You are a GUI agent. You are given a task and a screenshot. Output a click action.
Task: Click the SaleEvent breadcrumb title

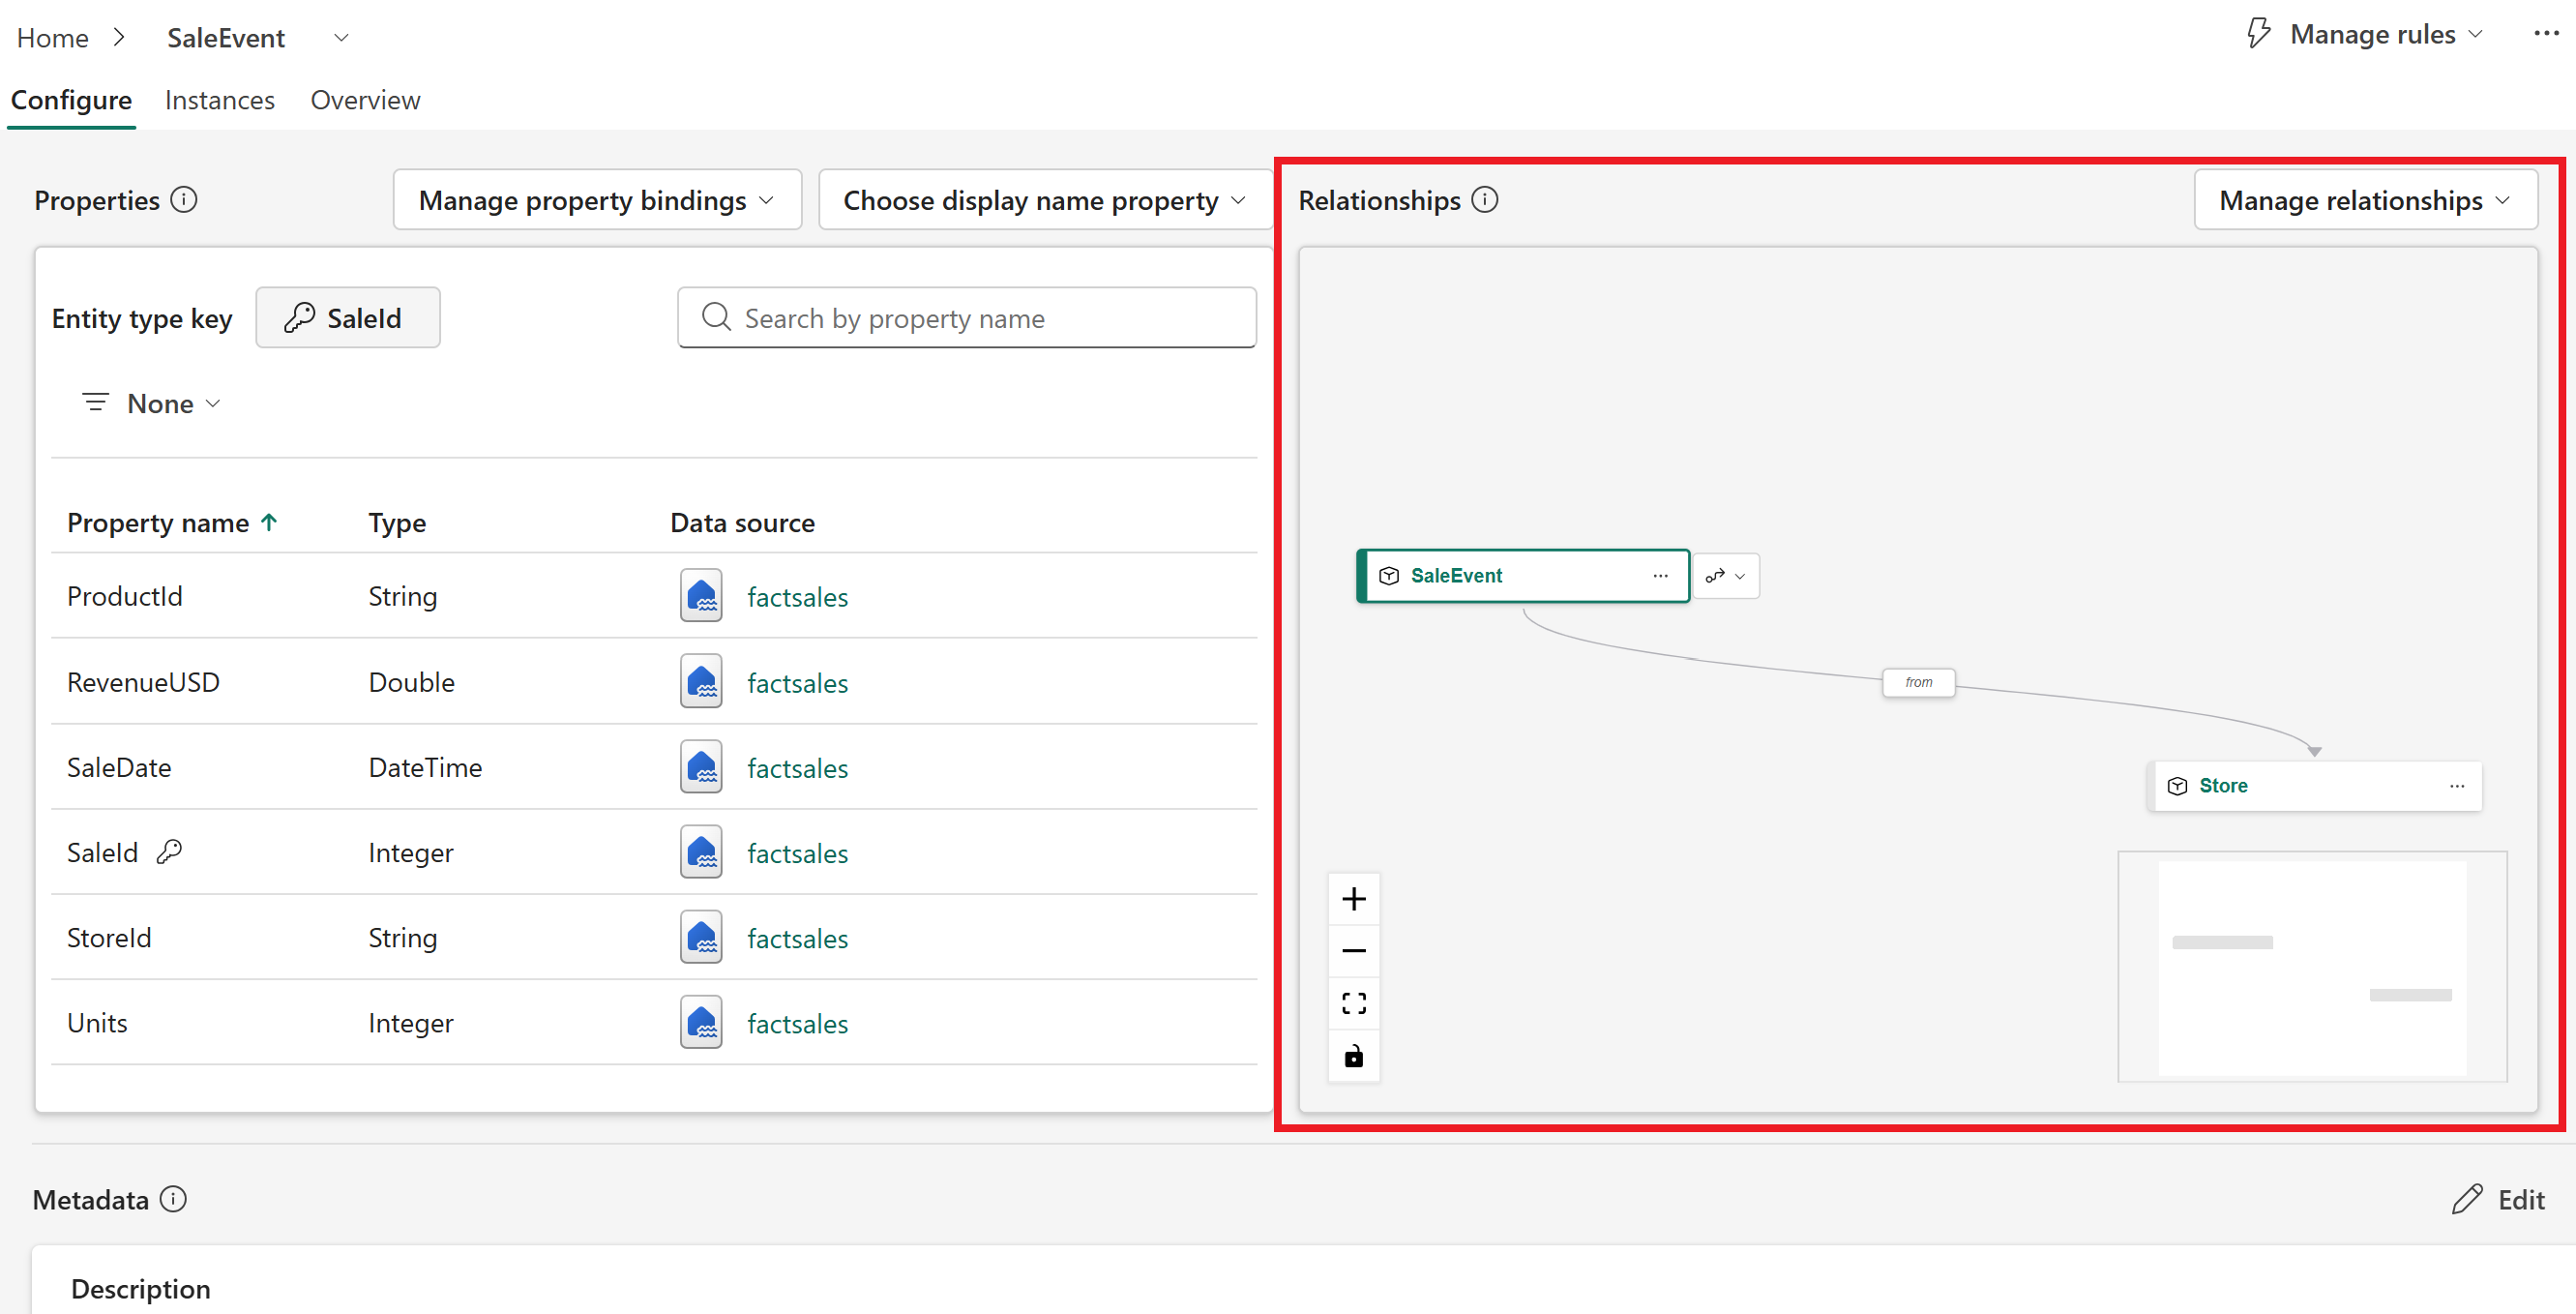(x=226, y=38)
